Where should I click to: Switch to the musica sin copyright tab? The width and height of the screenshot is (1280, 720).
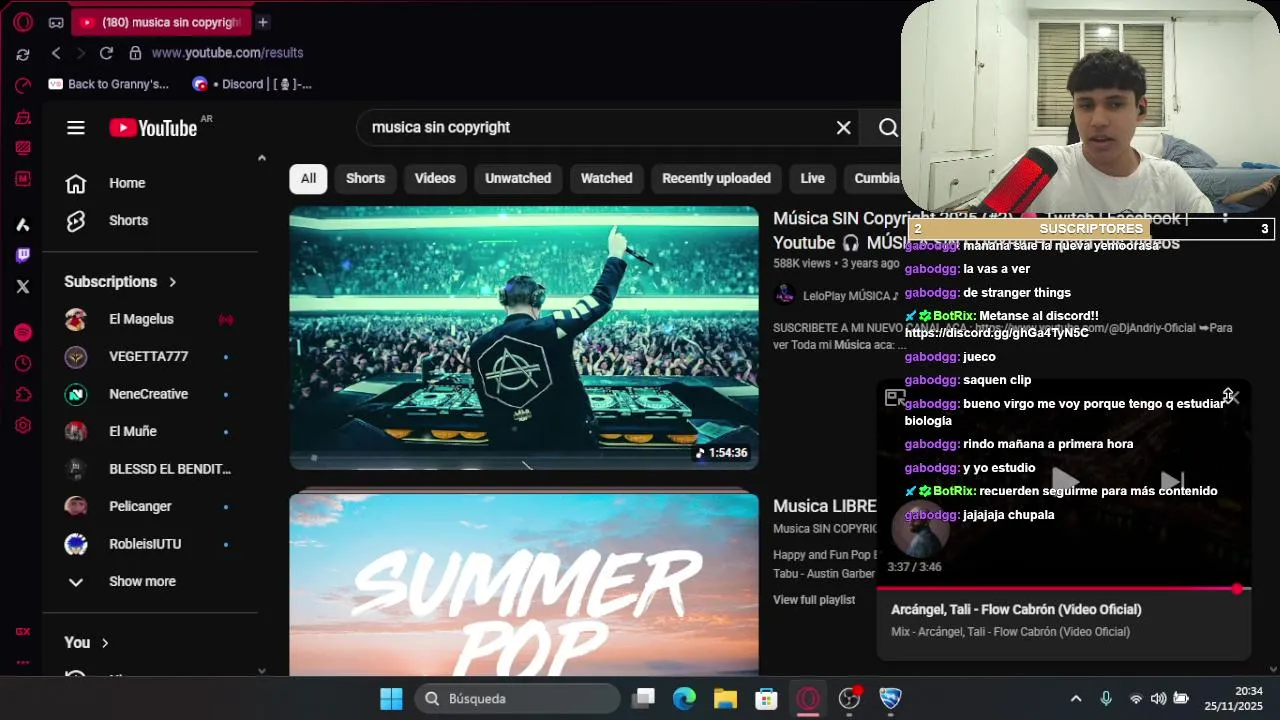pos(160,22)
